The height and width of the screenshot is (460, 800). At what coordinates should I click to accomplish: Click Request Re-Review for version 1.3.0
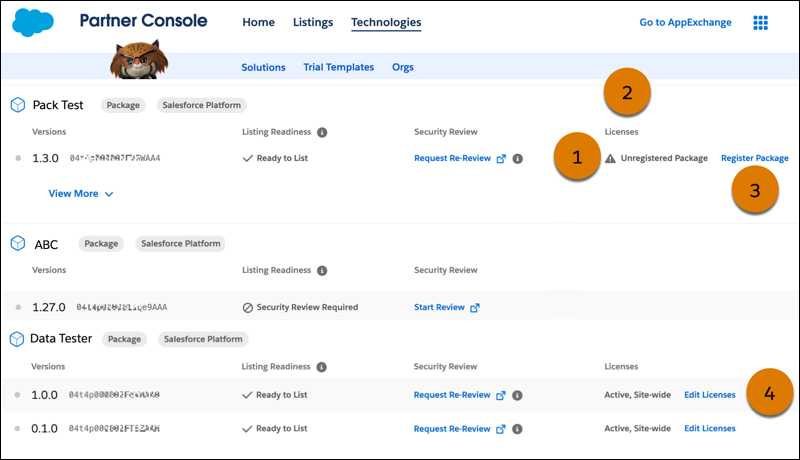tap(452, 158)
